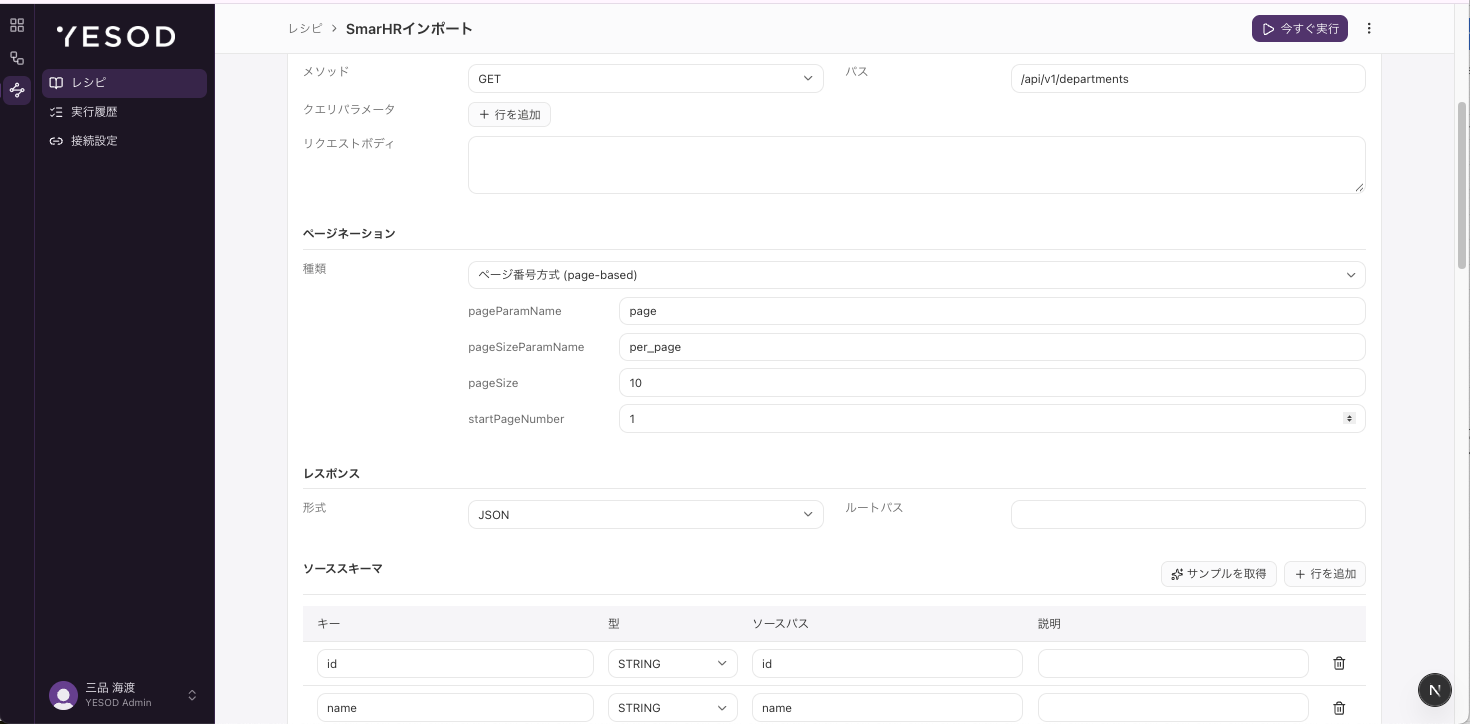The image size is (1470, 724).
Task: Open the pagination 種類 dropdown
Action: (916, 275)
